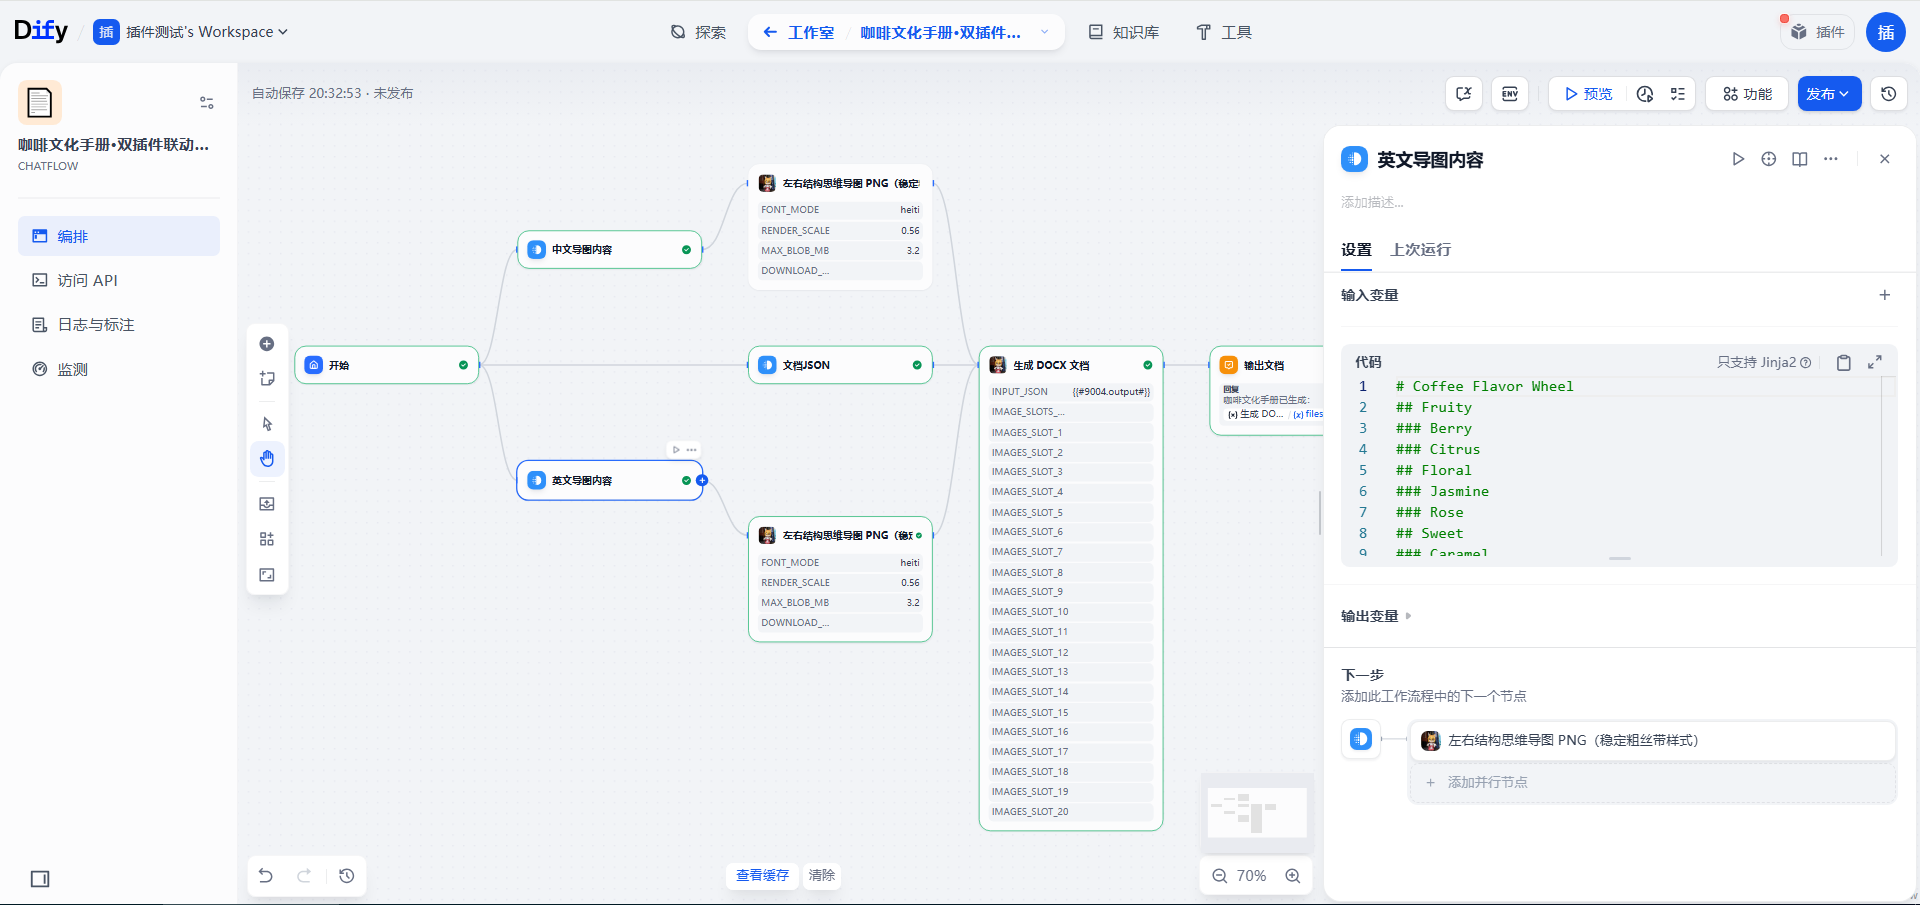Undo the last canvas change
Screen dimensions: 1920x905
[265, 876]
